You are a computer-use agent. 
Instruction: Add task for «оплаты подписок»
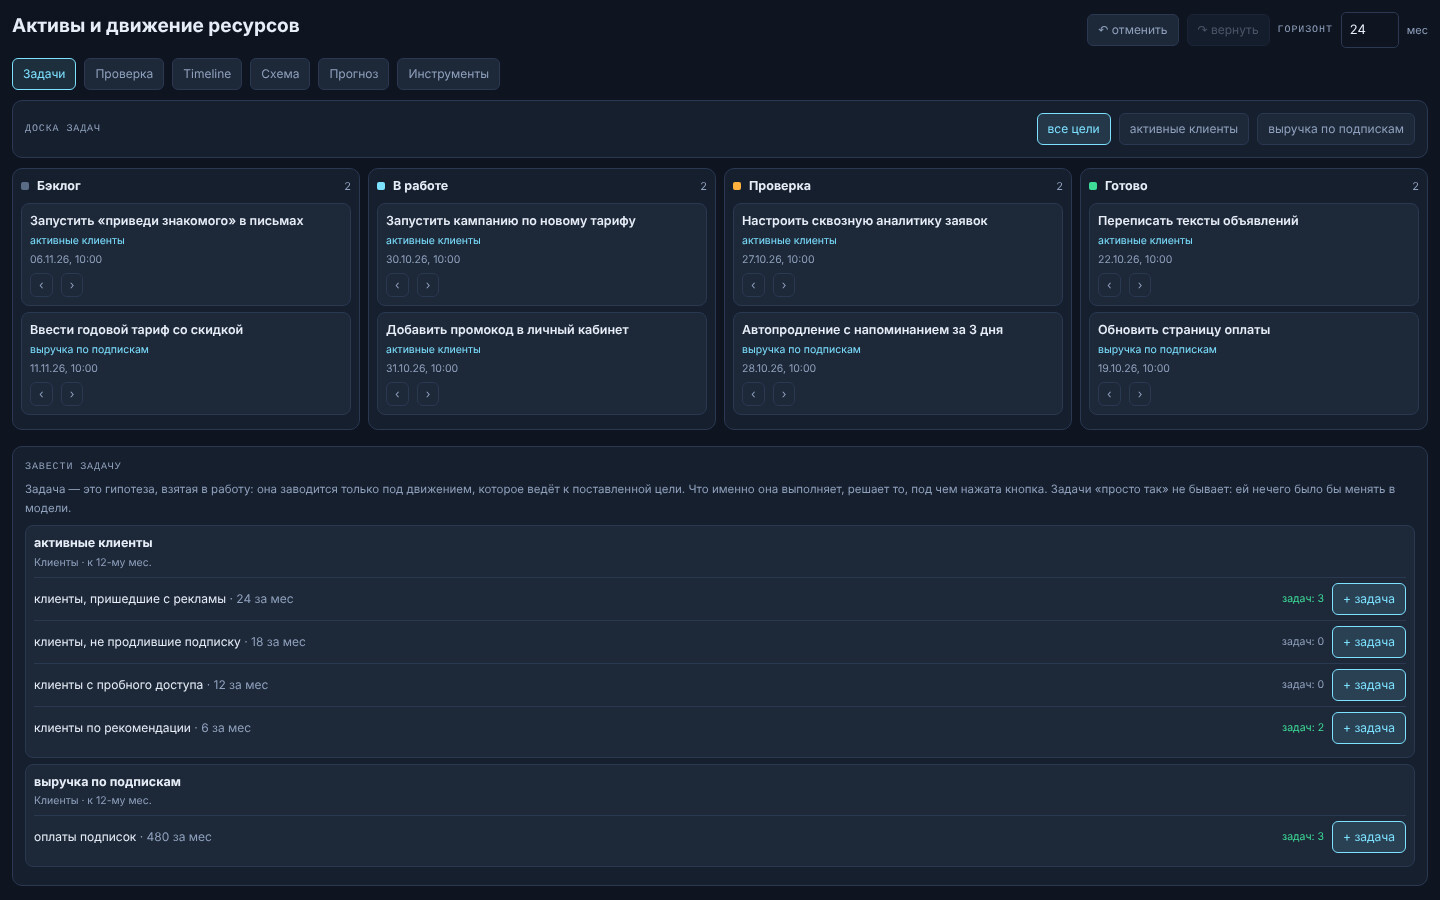(1368, 837)
